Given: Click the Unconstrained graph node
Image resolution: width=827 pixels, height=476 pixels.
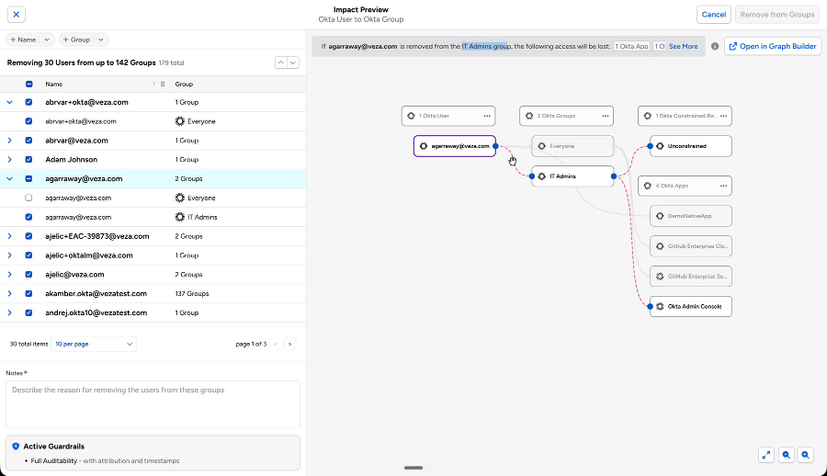Looking at the screenshot, I should click(x=691, y=146).
